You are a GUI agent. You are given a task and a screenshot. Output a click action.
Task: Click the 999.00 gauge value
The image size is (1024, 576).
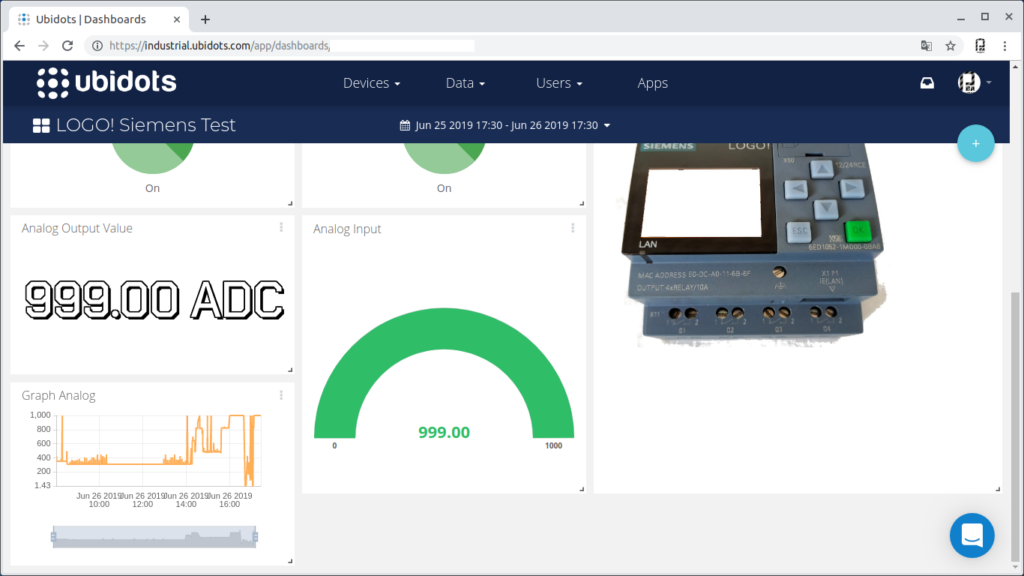[444, 432]
